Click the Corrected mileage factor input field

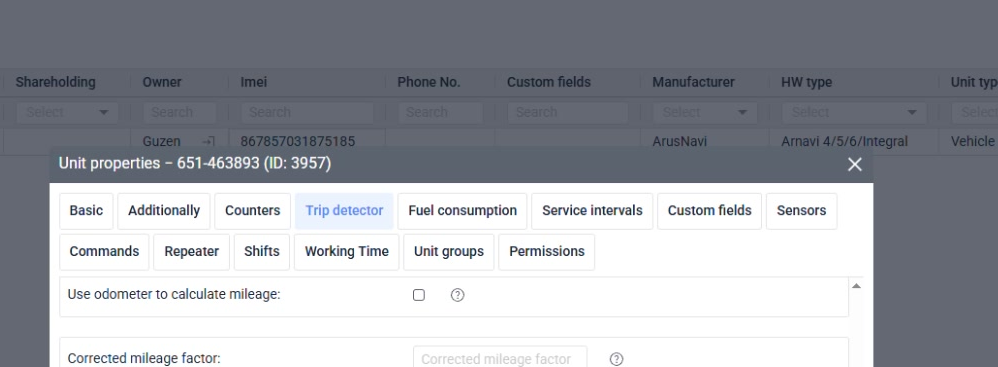[500, 357]
